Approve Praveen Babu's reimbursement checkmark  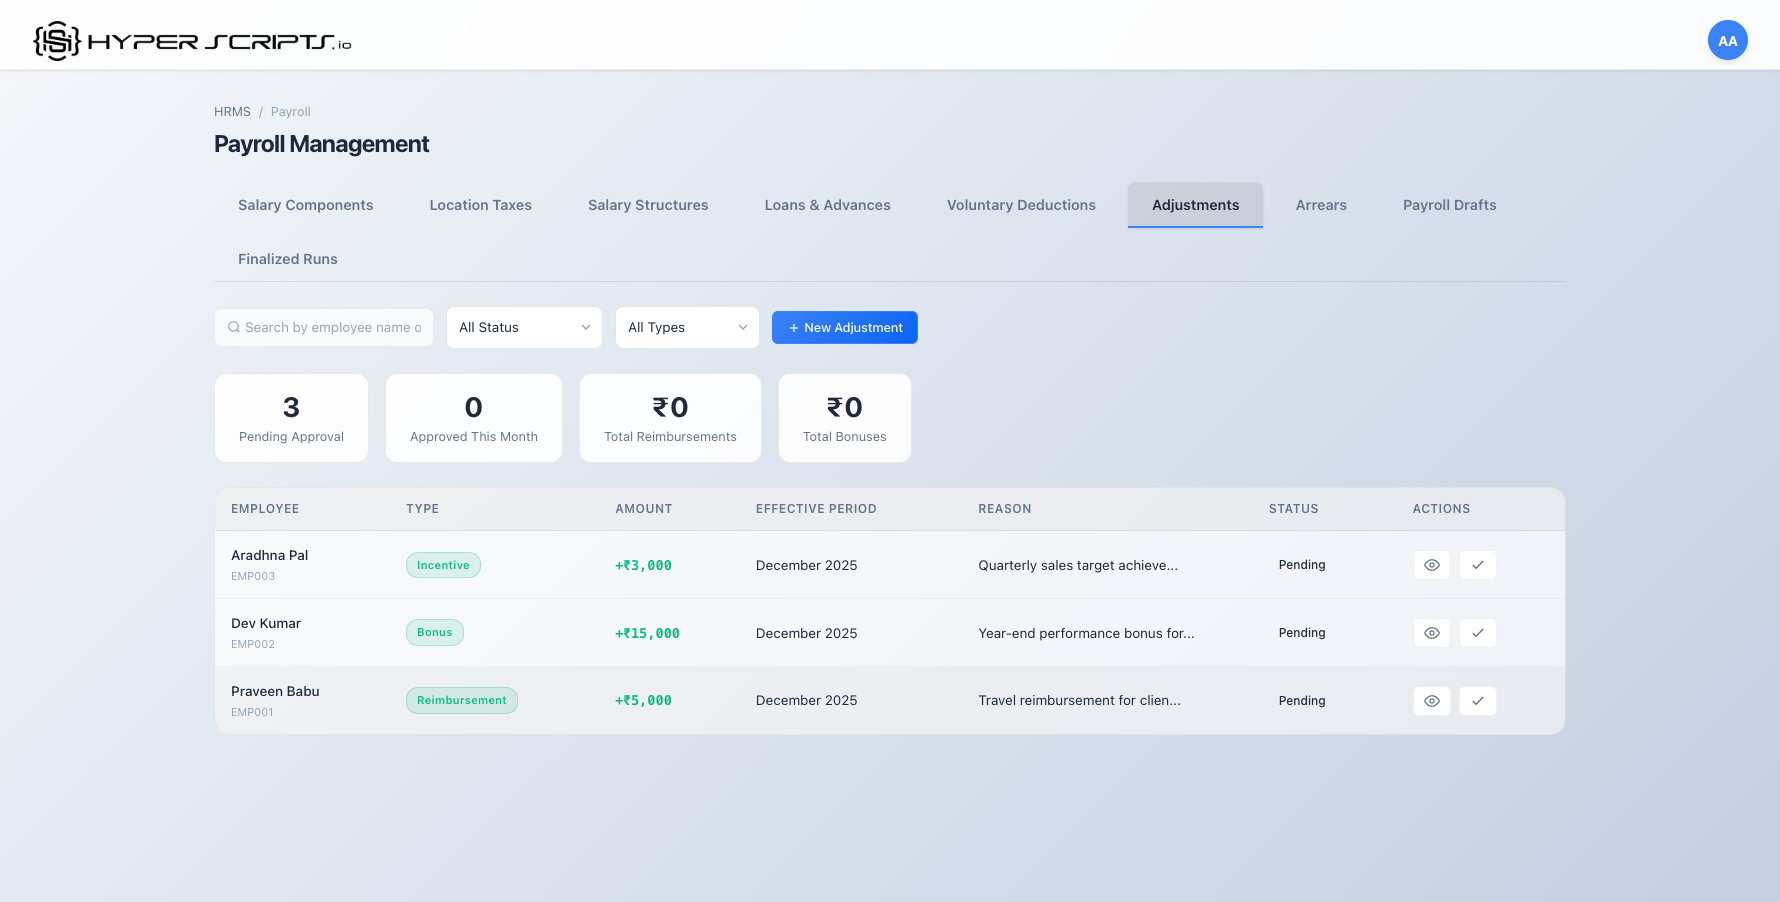tap(1477, 701)
